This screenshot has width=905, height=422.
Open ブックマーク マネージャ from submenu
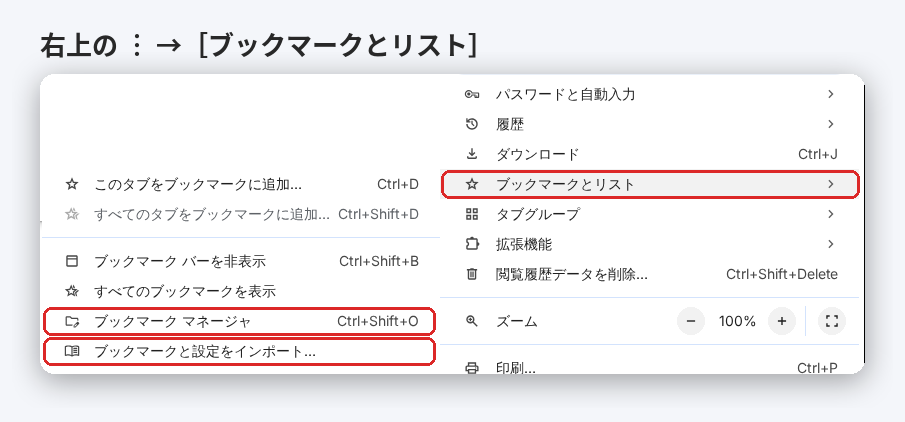pyautogui.click(x=240, y=321)
